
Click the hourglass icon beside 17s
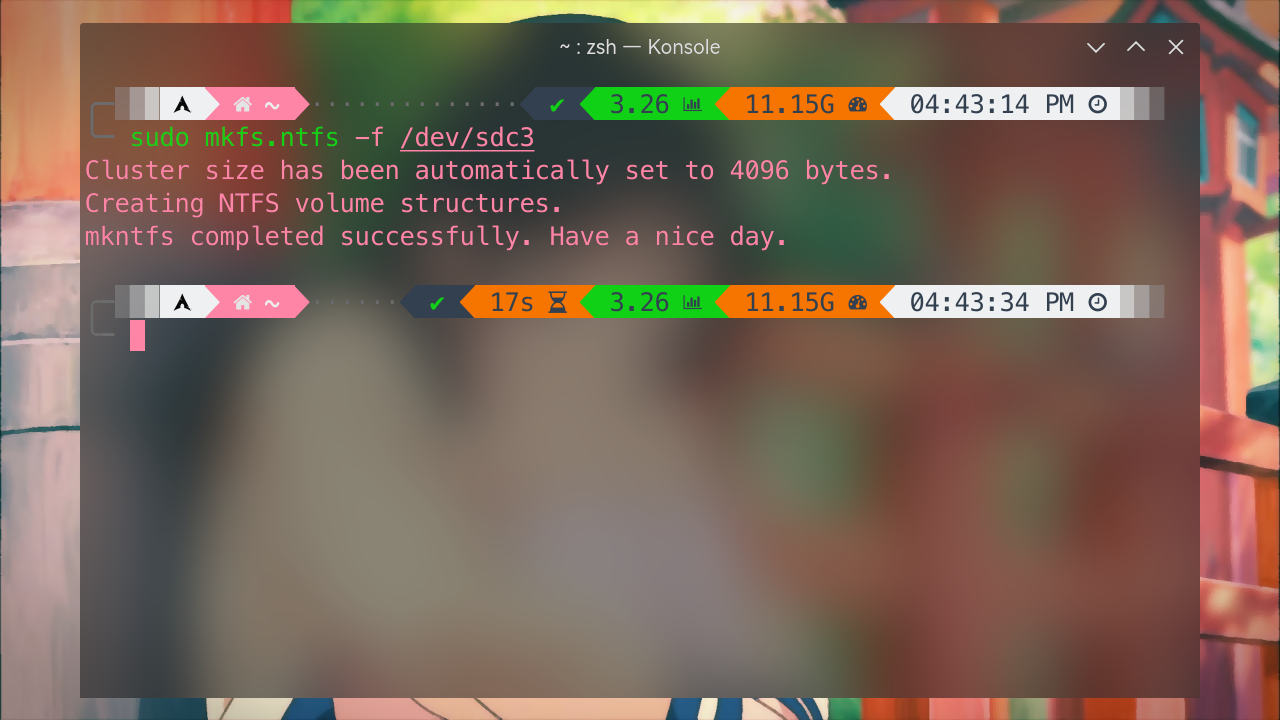(x=558, y=302)
